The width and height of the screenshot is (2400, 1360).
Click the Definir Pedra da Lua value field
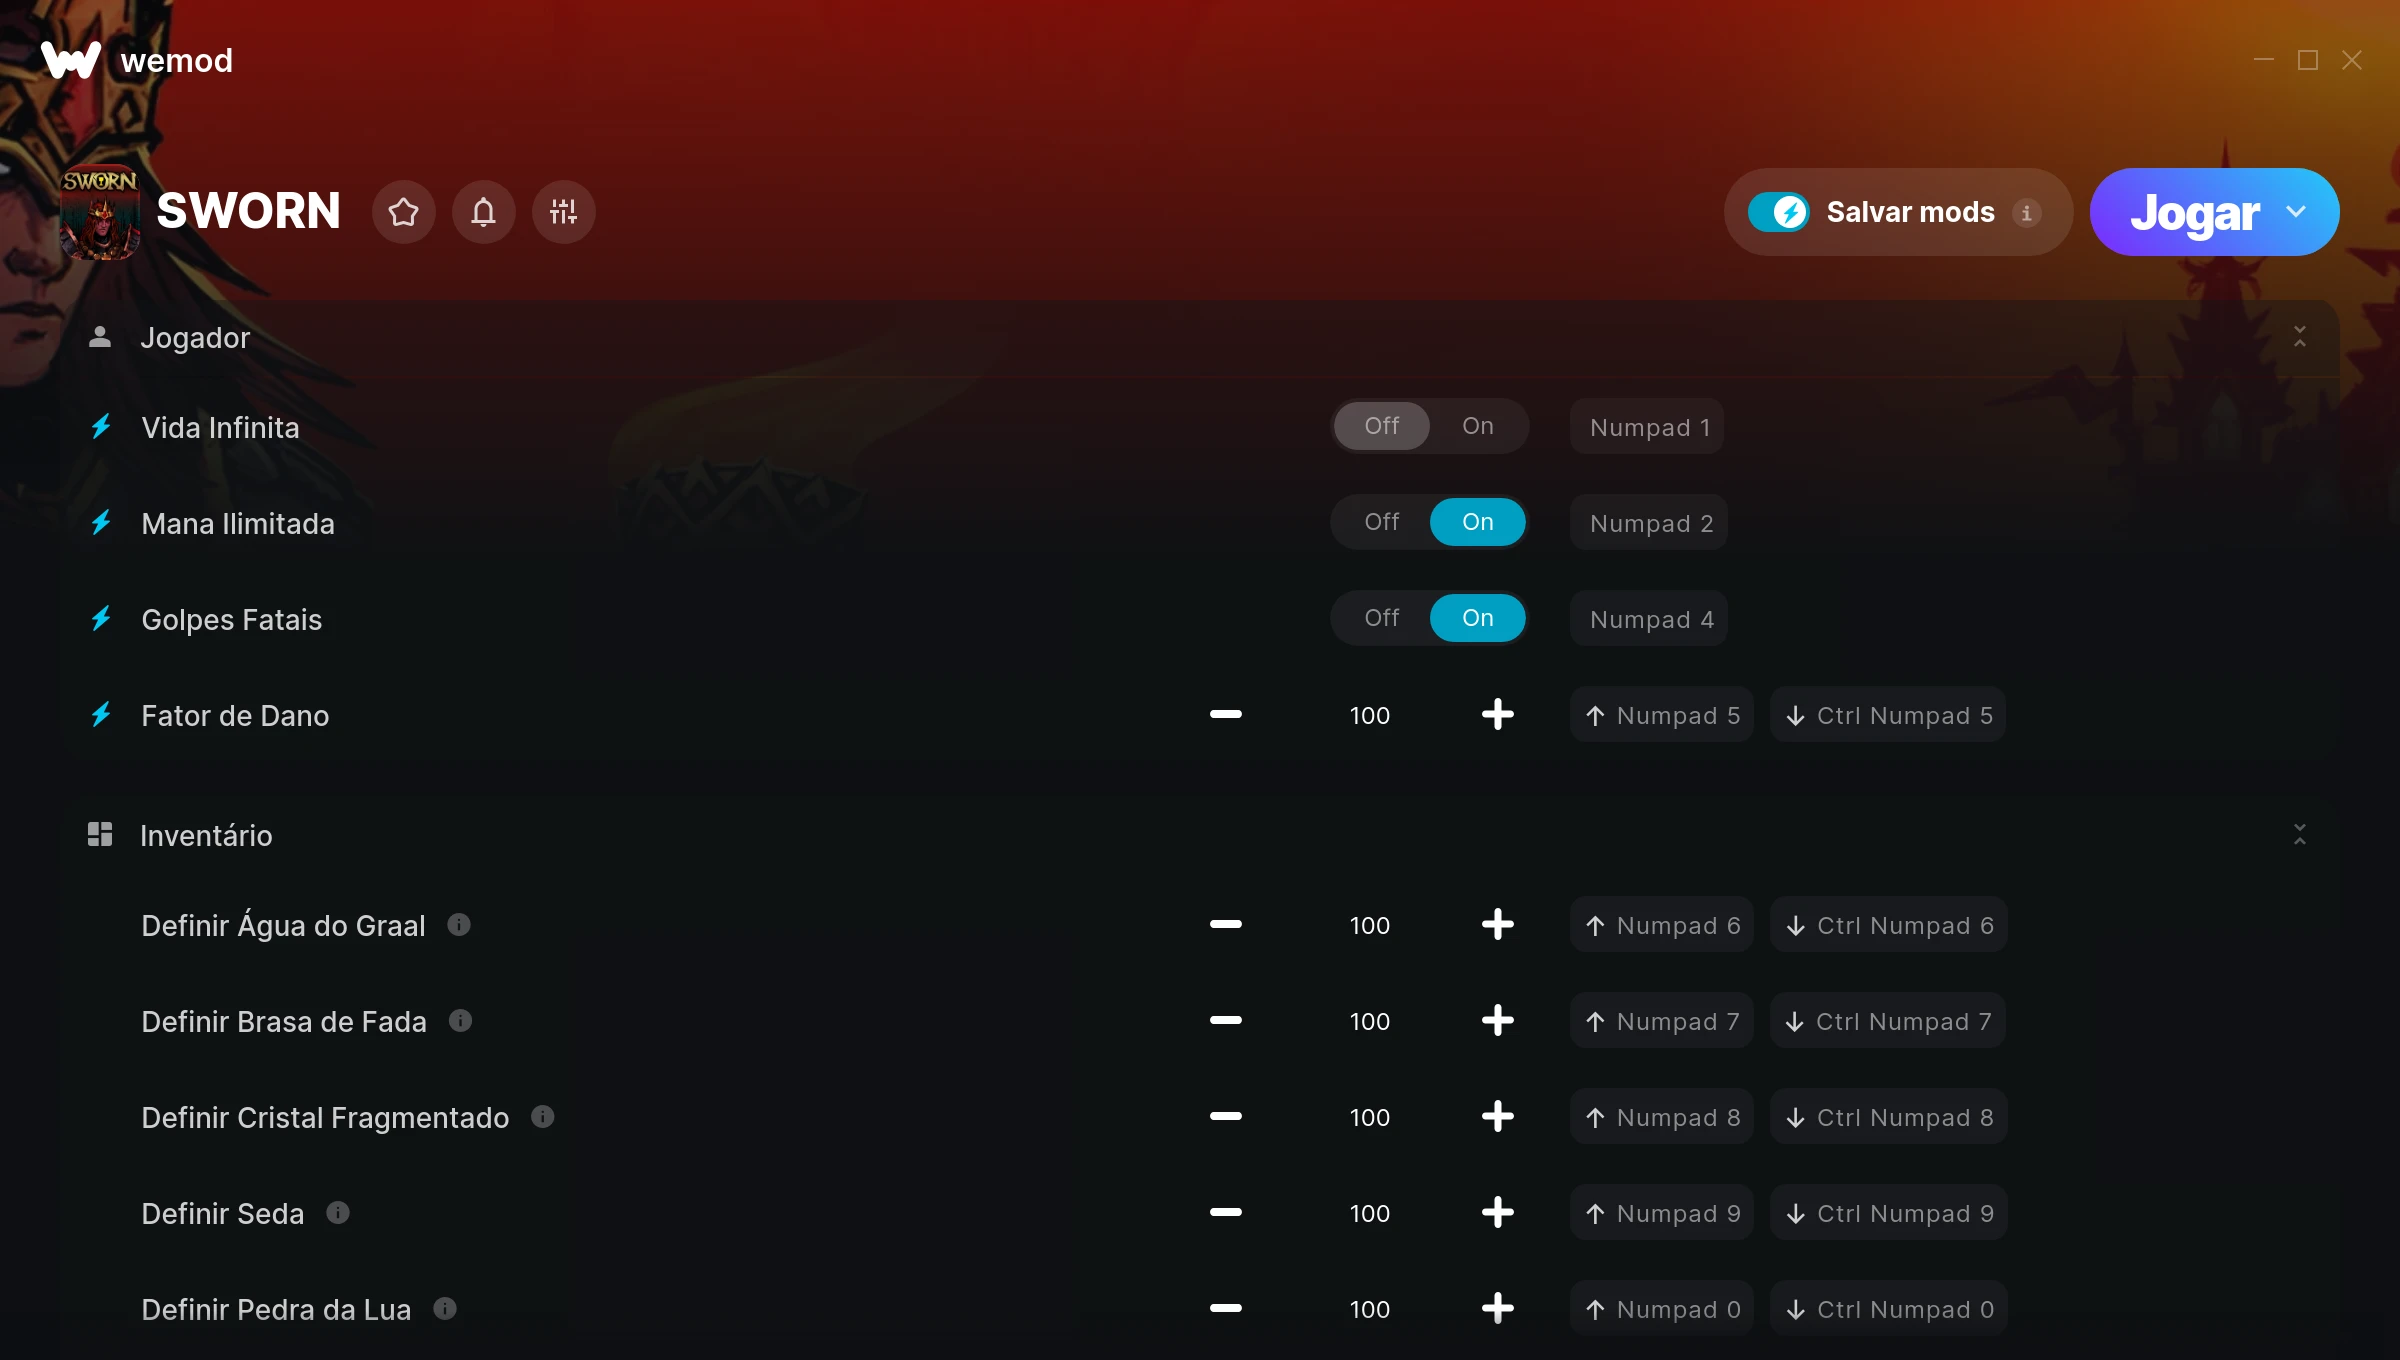[1369, 1309]
